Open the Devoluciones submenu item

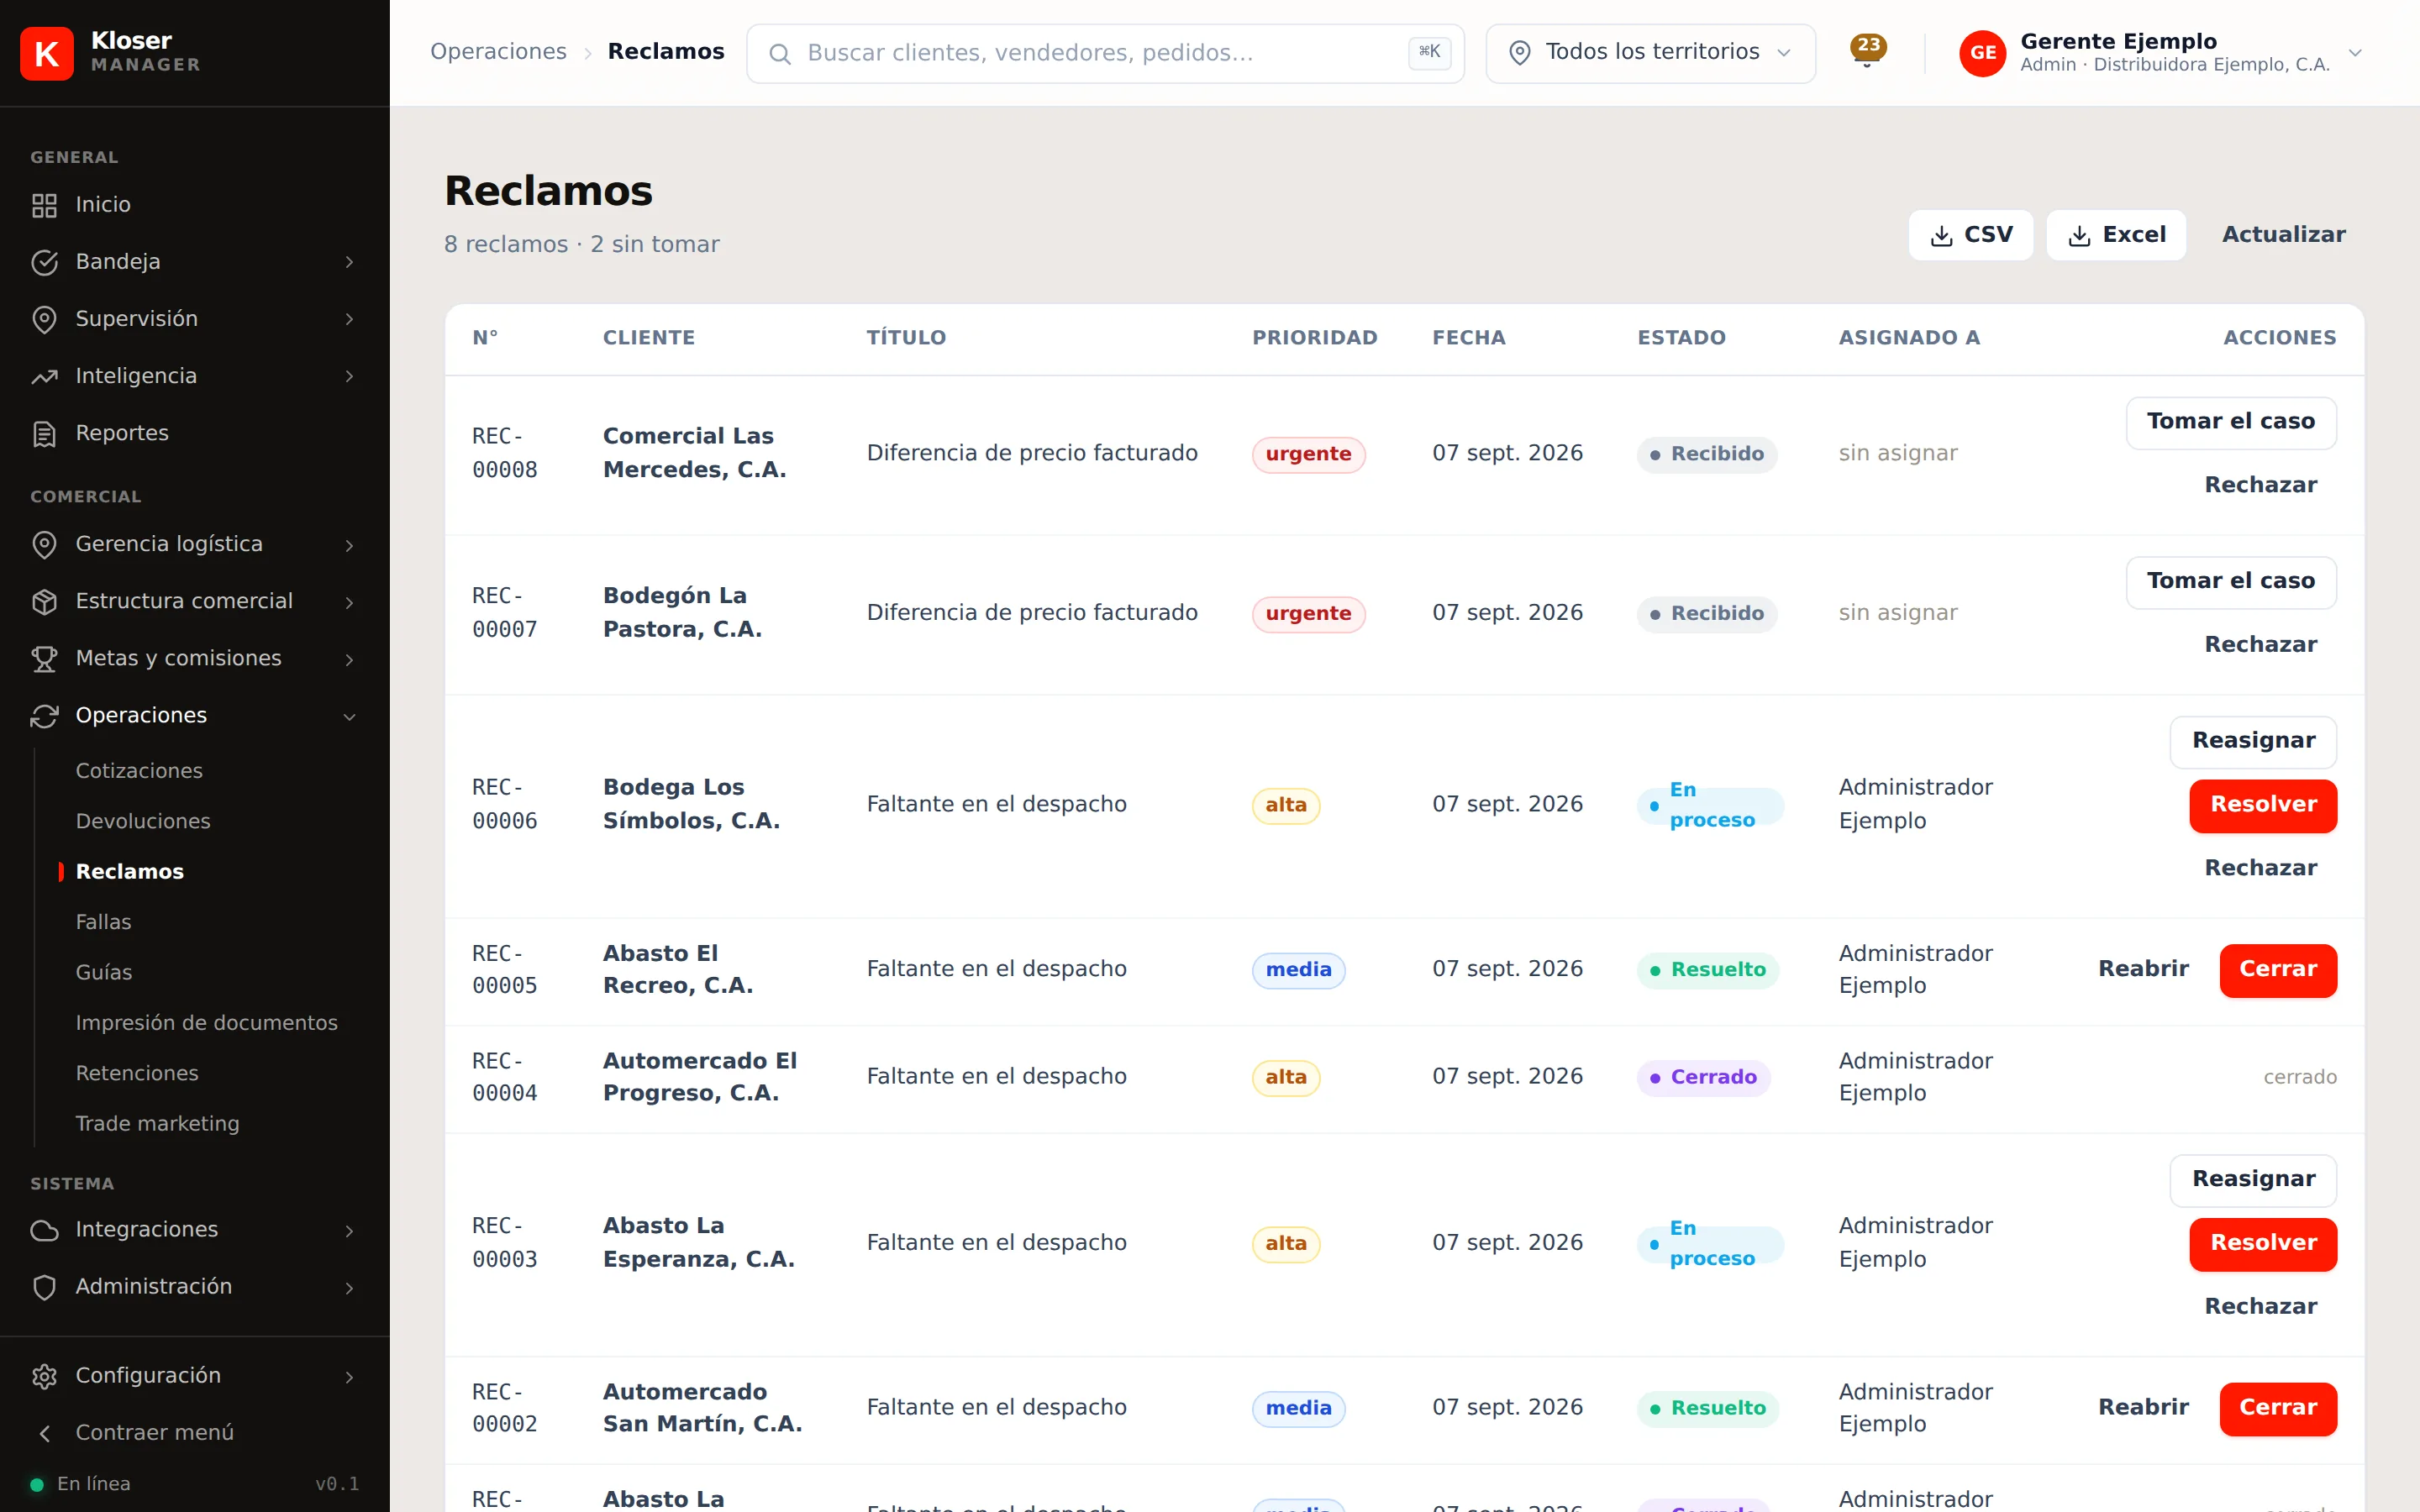tap(143, 821)
